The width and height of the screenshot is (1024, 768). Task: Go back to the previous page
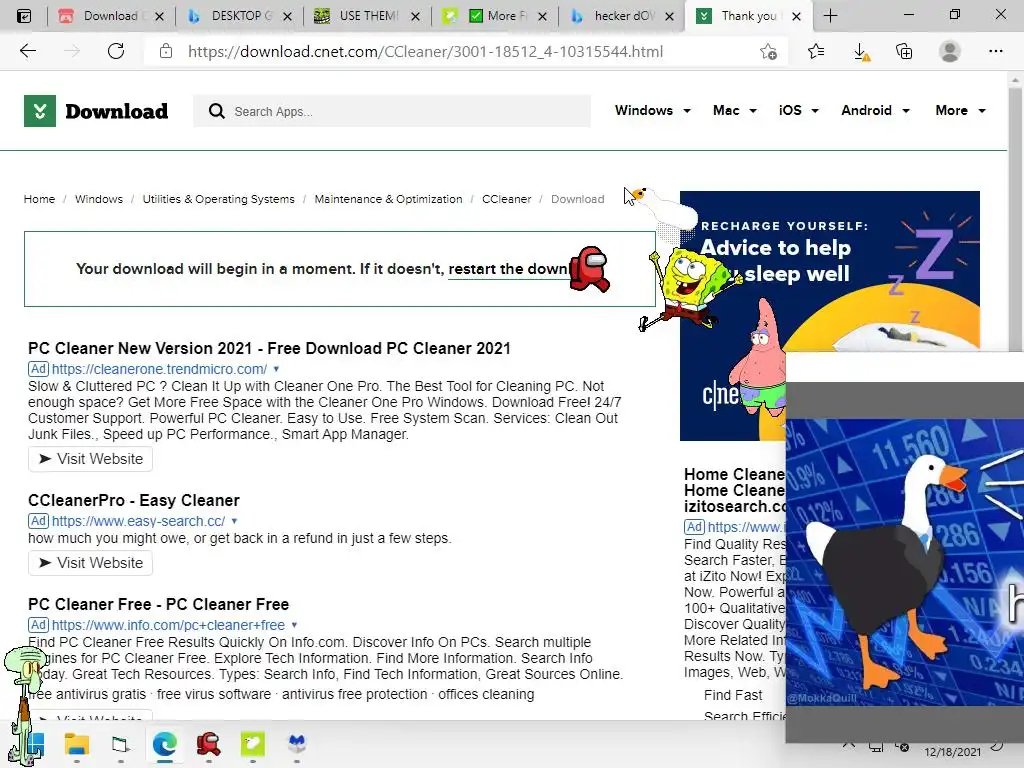(x=27, y=51)
